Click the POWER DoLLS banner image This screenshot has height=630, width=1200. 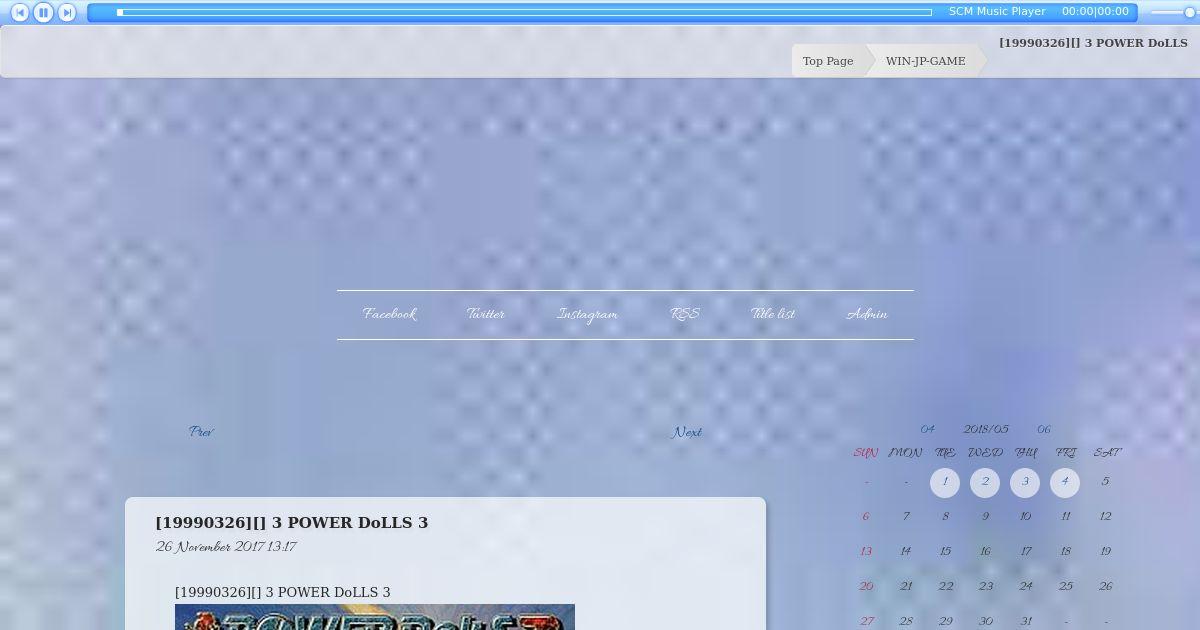pyautogui.click(x=375, y=617)
